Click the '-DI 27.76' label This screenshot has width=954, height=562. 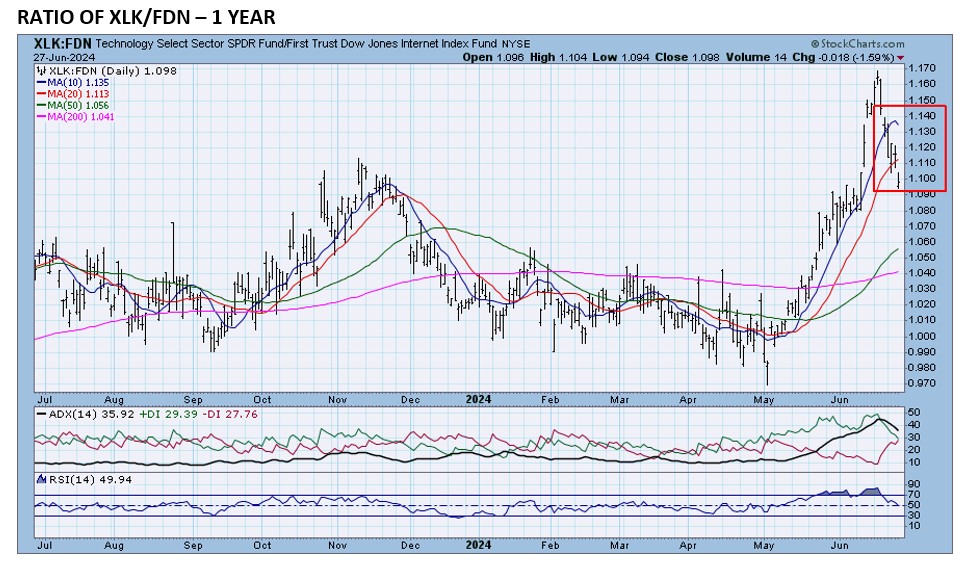point(228,414)
